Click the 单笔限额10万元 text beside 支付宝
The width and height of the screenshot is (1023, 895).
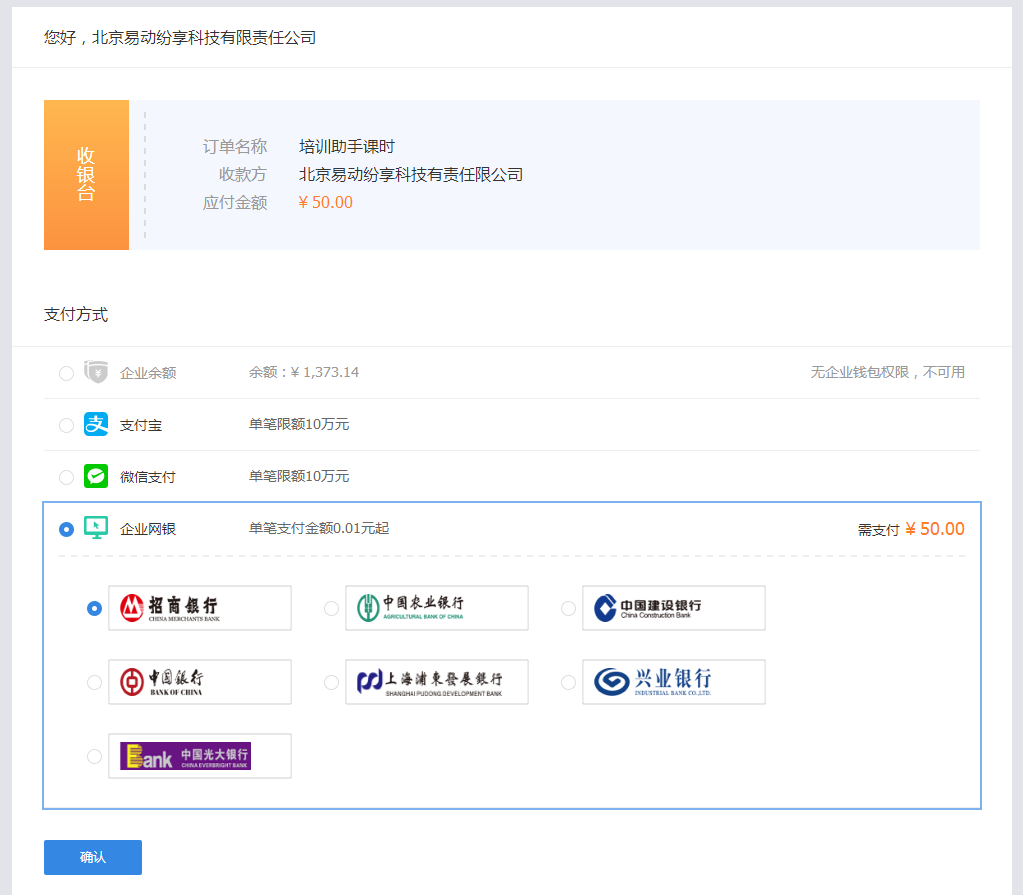pos(299,424)
